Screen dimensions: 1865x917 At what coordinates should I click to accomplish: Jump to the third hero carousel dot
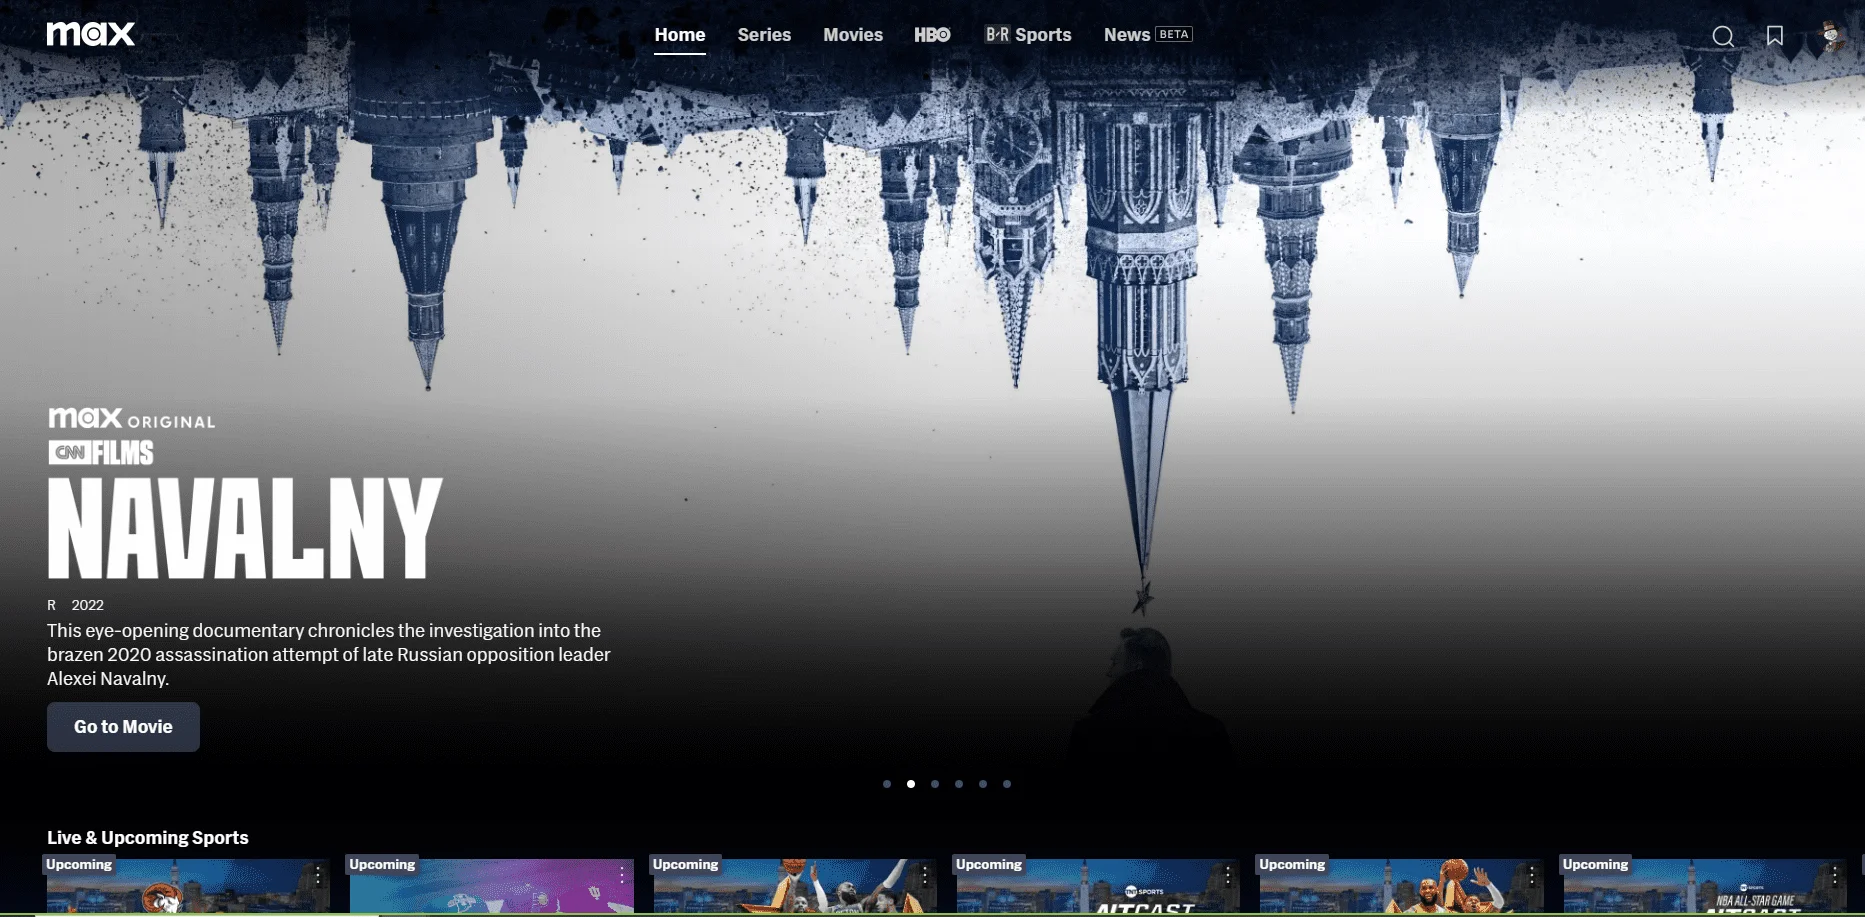click(935, 784)
